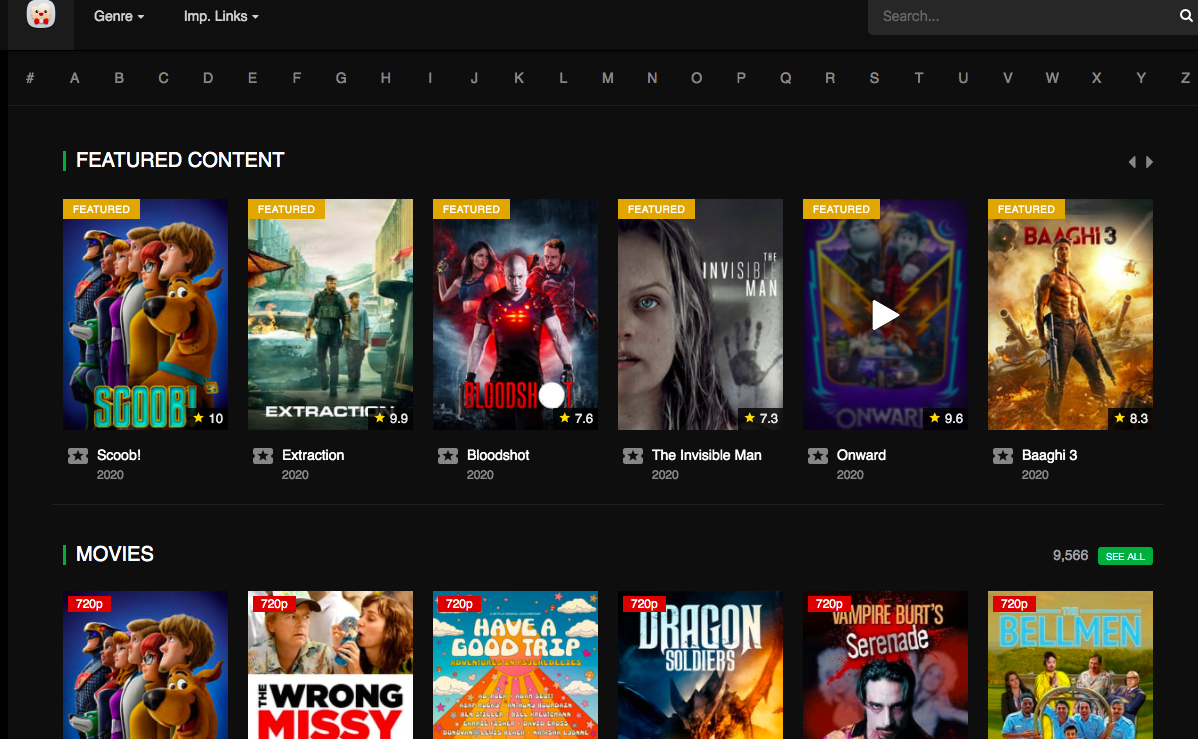Choose the # symbol filter

(x=30, y=78)
